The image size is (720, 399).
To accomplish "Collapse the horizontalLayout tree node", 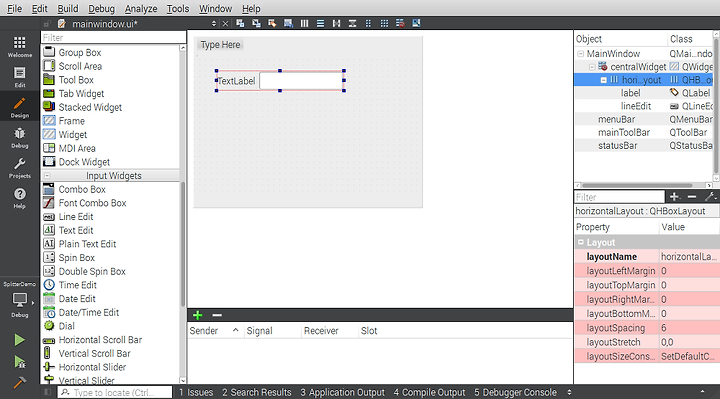I will 603,80.
